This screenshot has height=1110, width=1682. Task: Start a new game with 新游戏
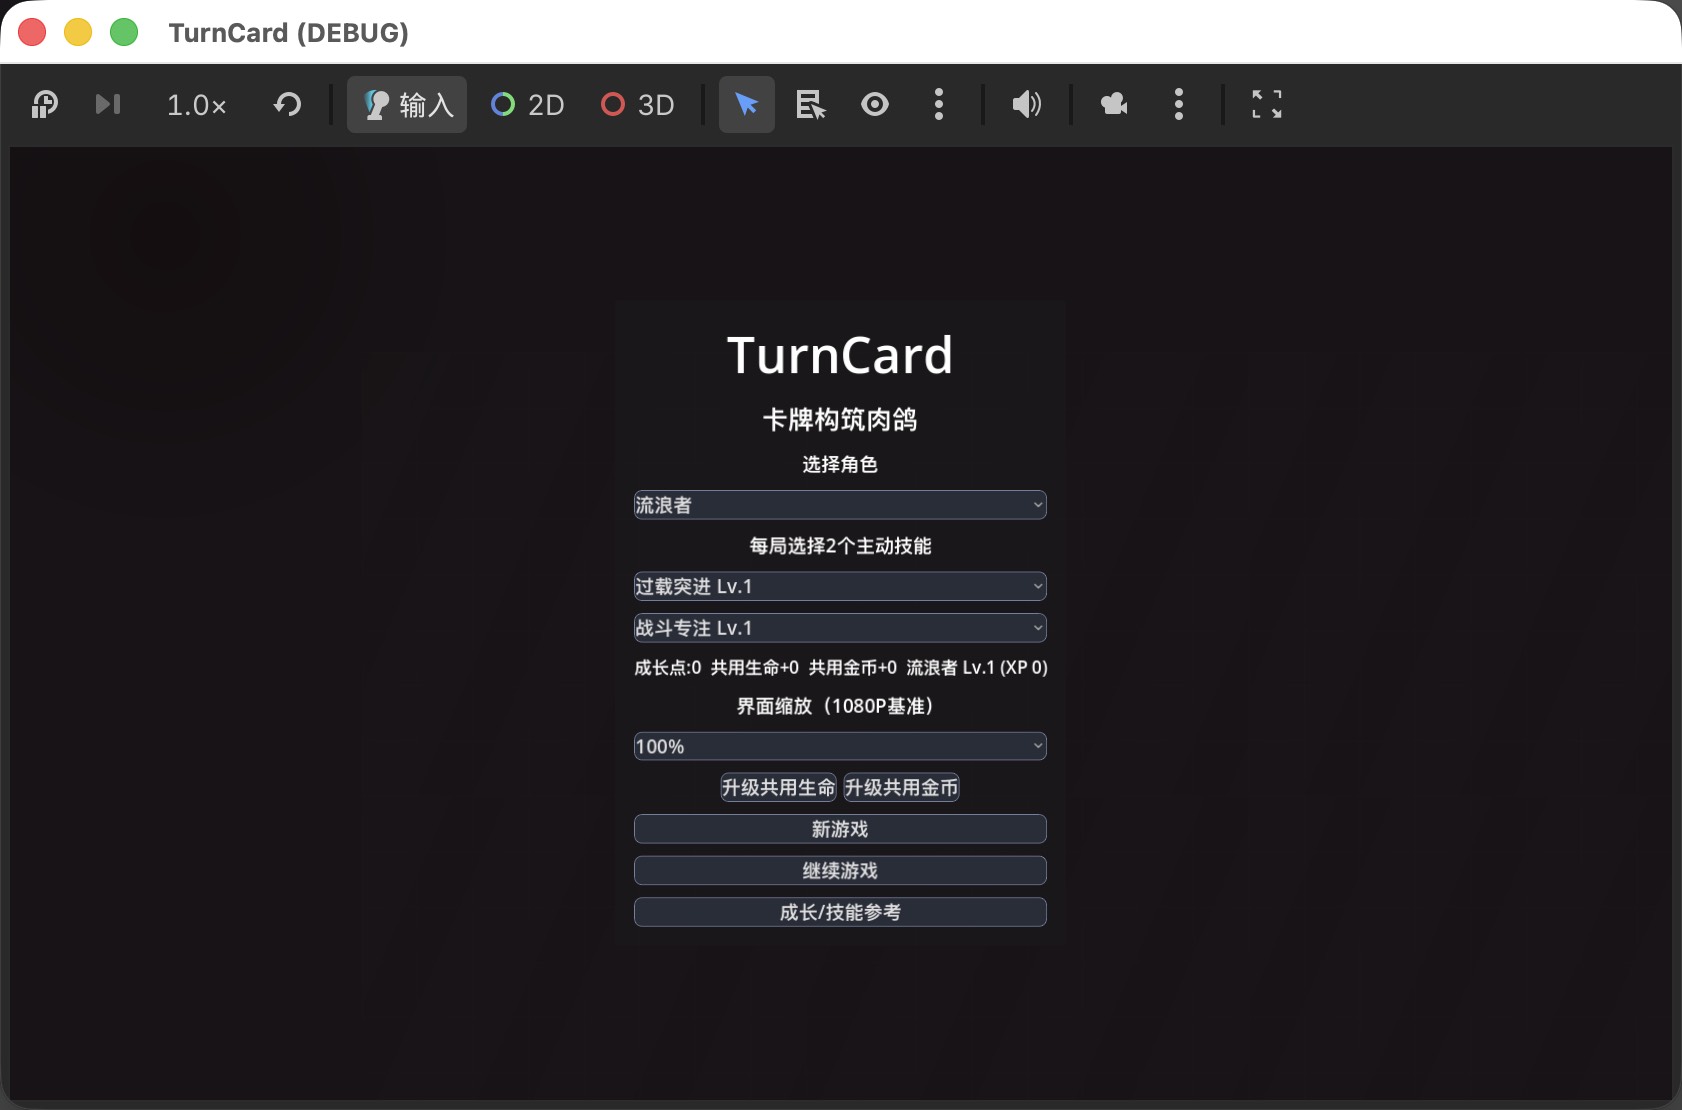[x=840, y=829]
